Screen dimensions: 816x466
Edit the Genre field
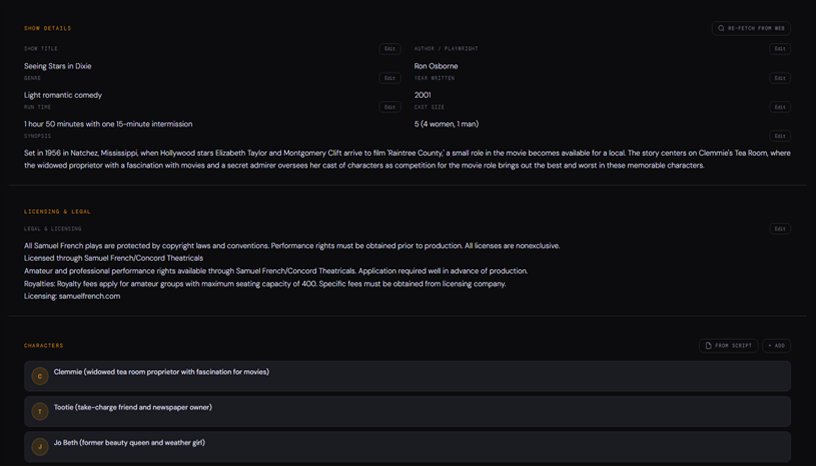(390, 78)
